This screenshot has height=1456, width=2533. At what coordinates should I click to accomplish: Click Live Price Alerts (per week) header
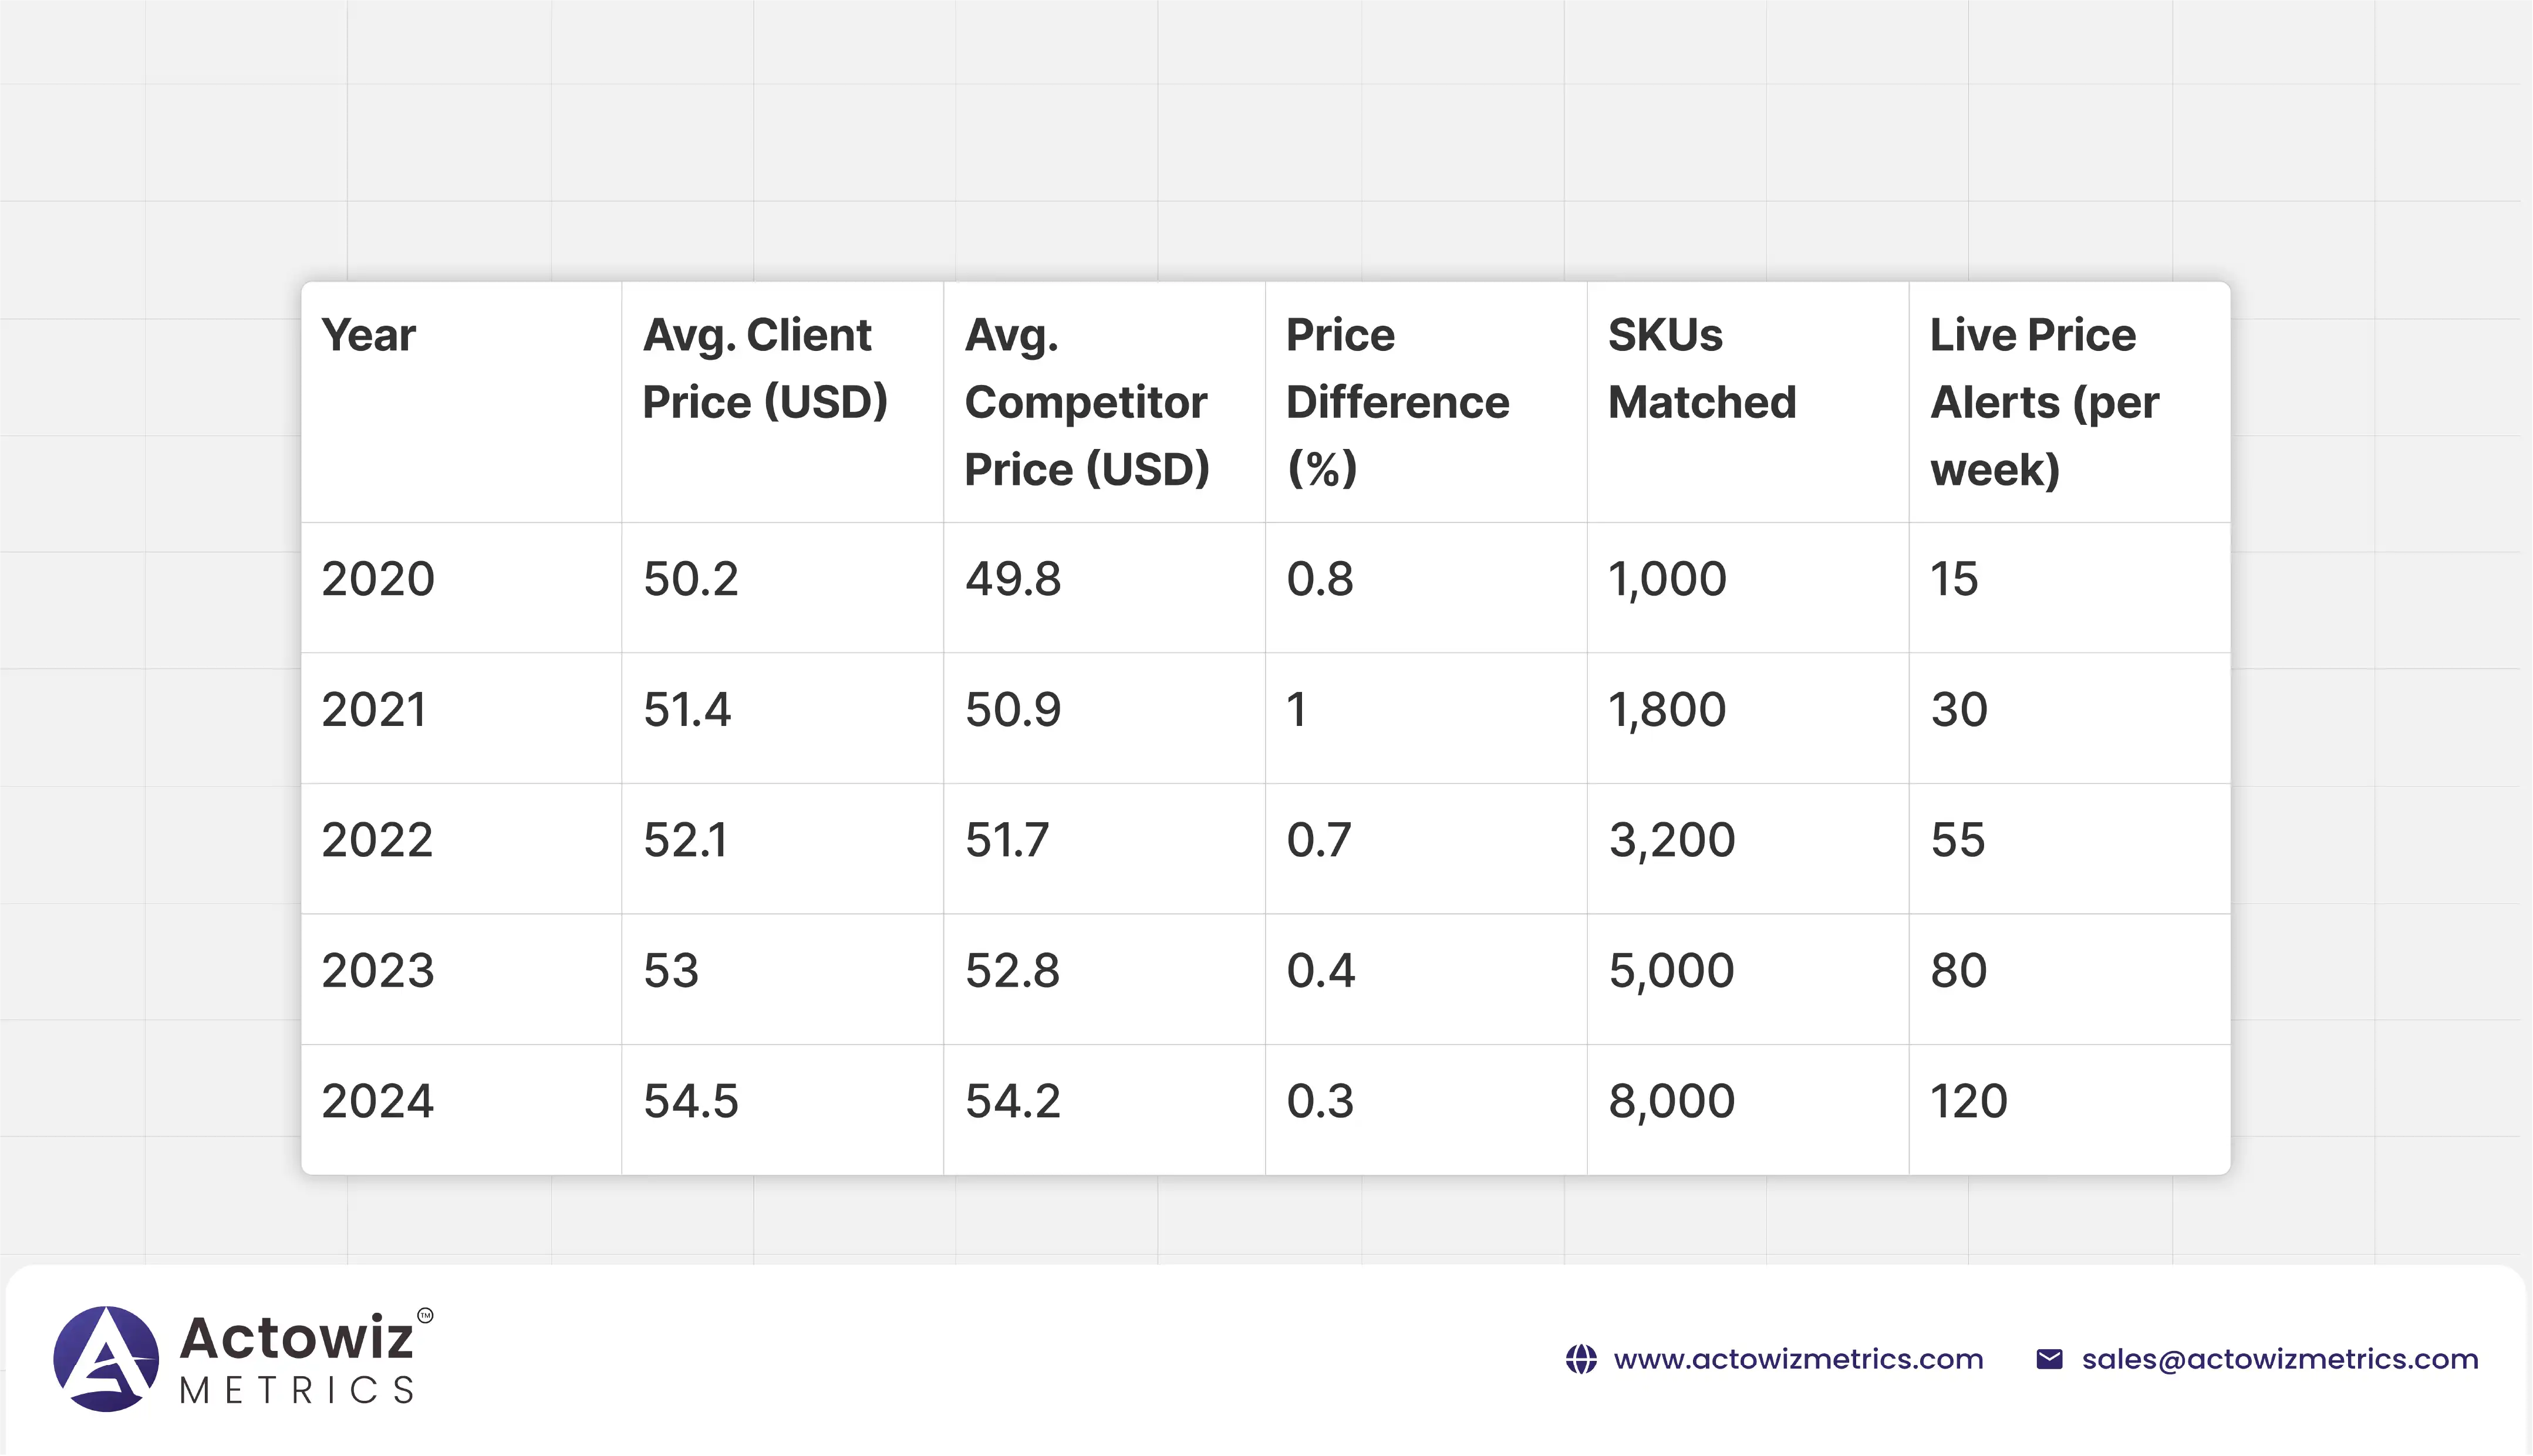(x=2044, y=402)
